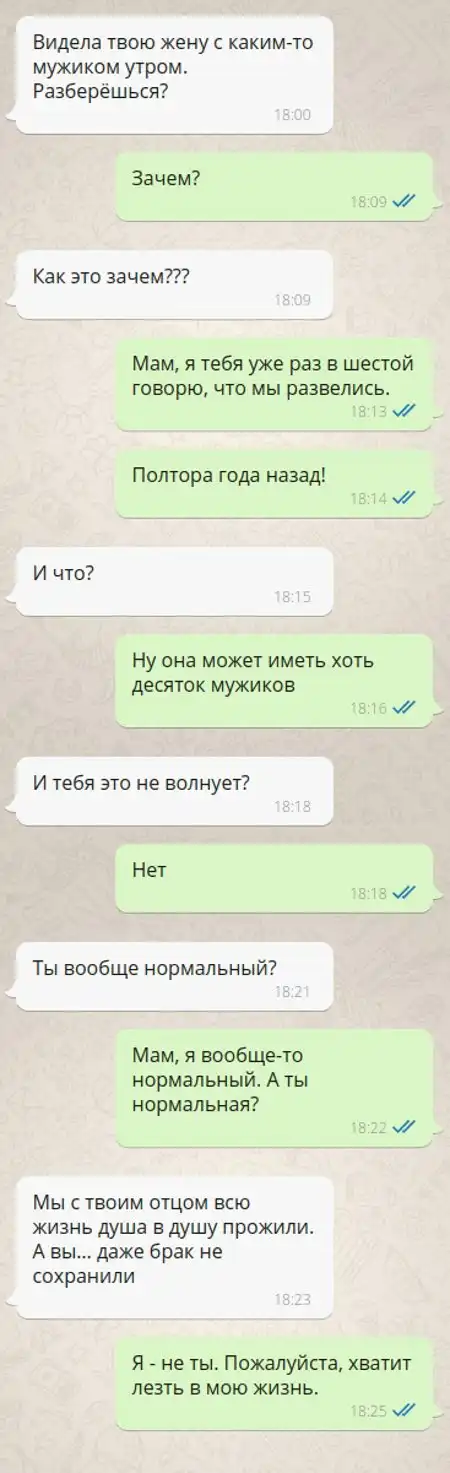
Task: Click read checkmarks on 'Нет' message
Action: pyautogui.click(x=405, y=894)
